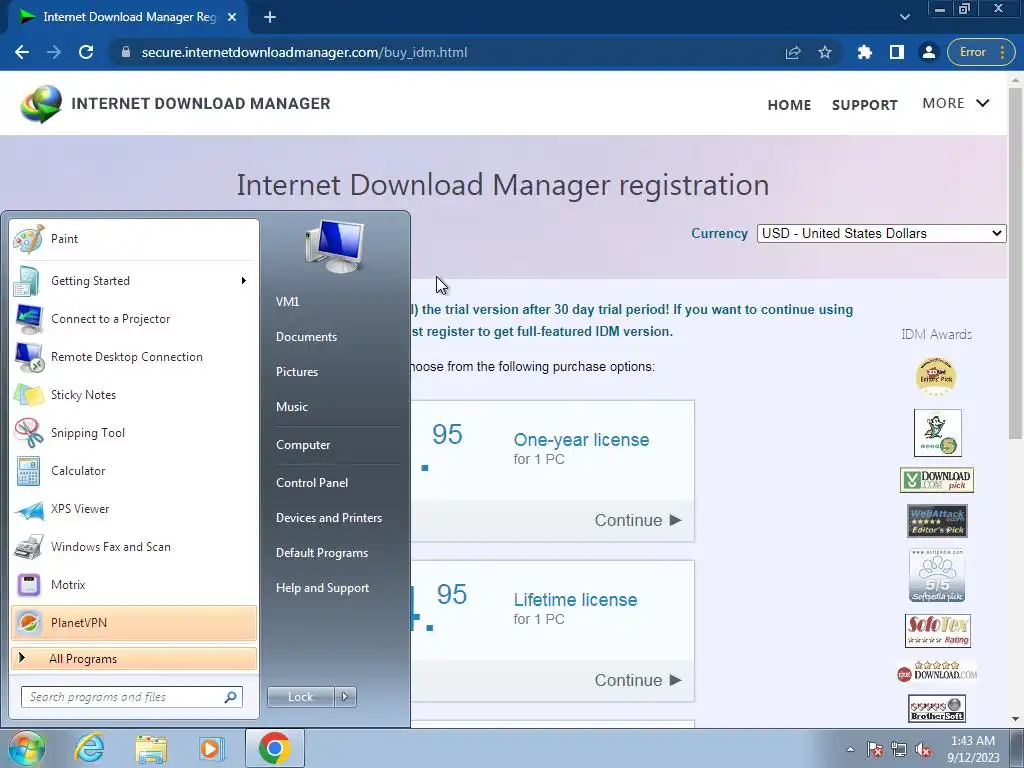Open Devices and Printers

[328, 518]
